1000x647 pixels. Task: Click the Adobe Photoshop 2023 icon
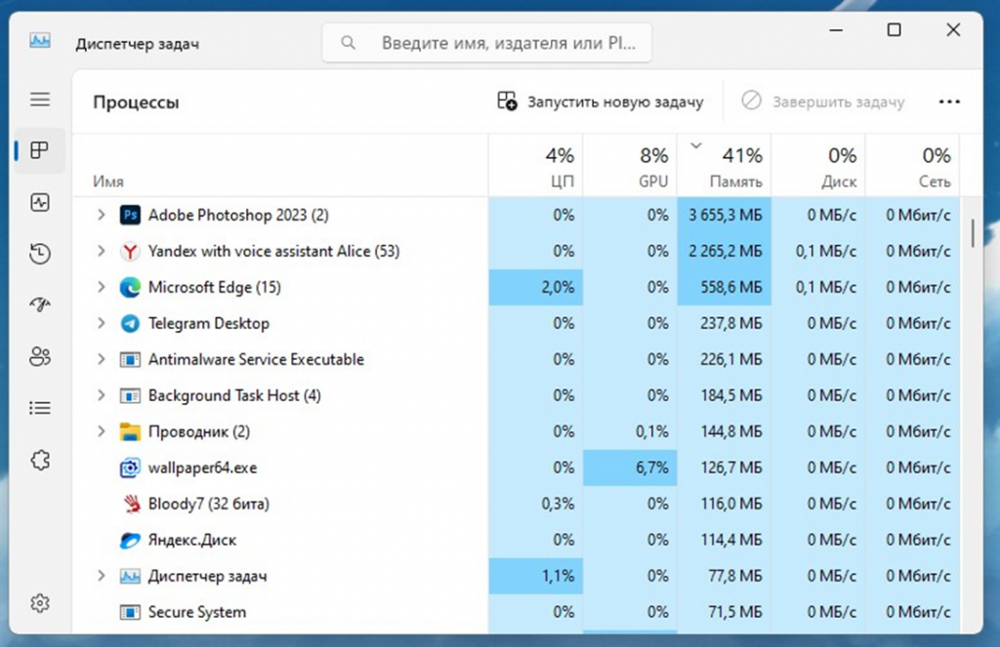(x=130, y=215)
